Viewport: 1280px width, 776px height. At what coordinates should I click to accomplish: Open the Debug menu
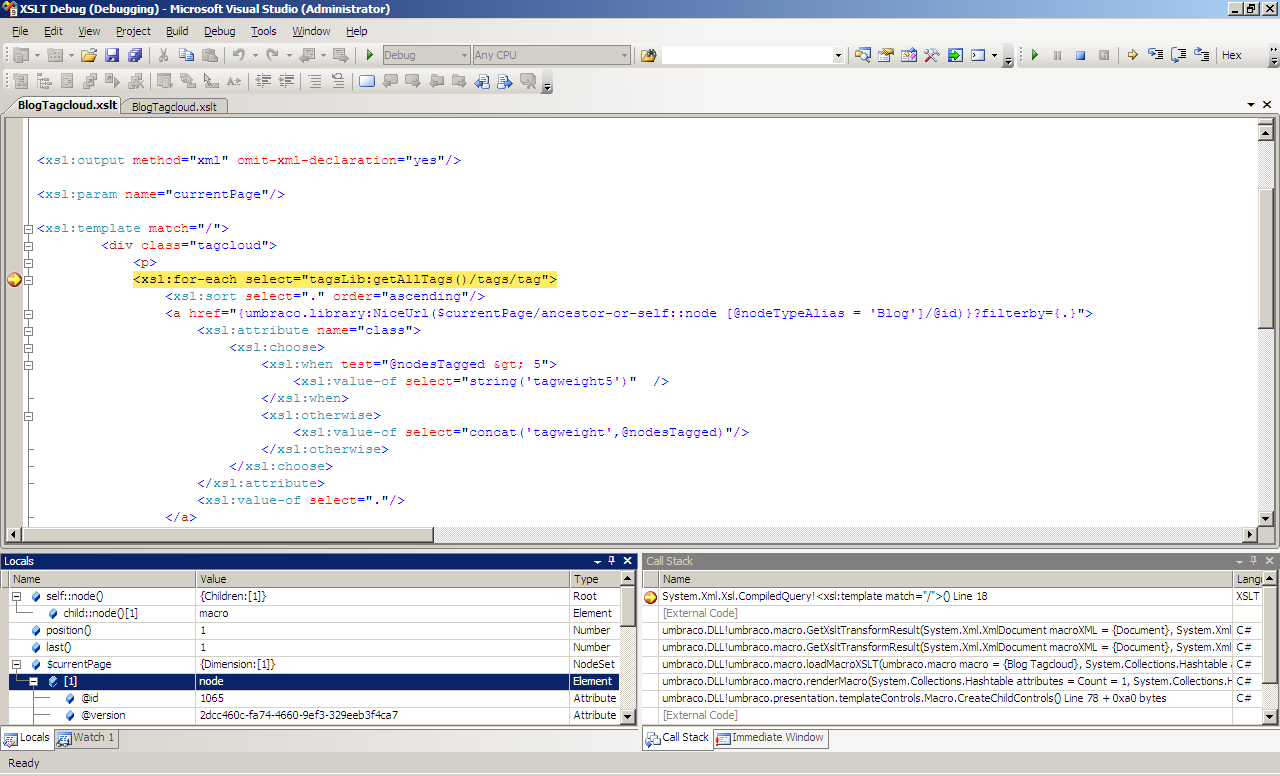point(220,31)
